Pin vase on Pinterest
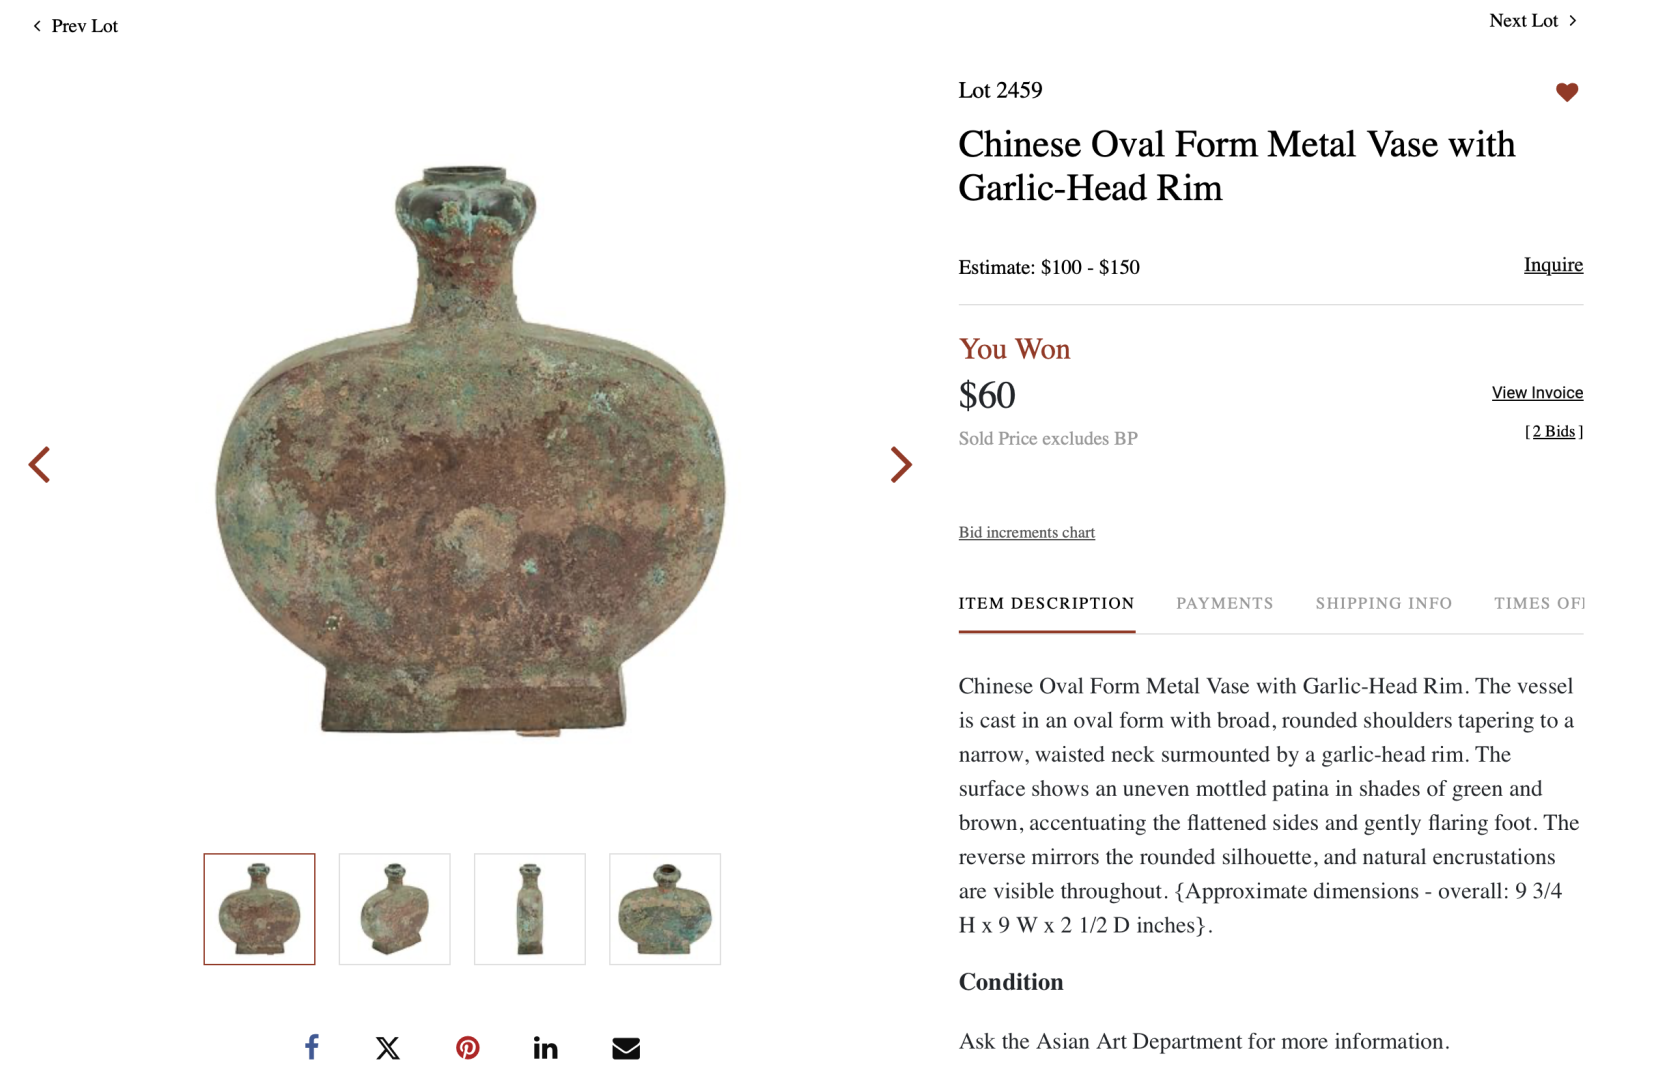The width and height of the screenshot is (1654, 1080). coord(467,1047)
